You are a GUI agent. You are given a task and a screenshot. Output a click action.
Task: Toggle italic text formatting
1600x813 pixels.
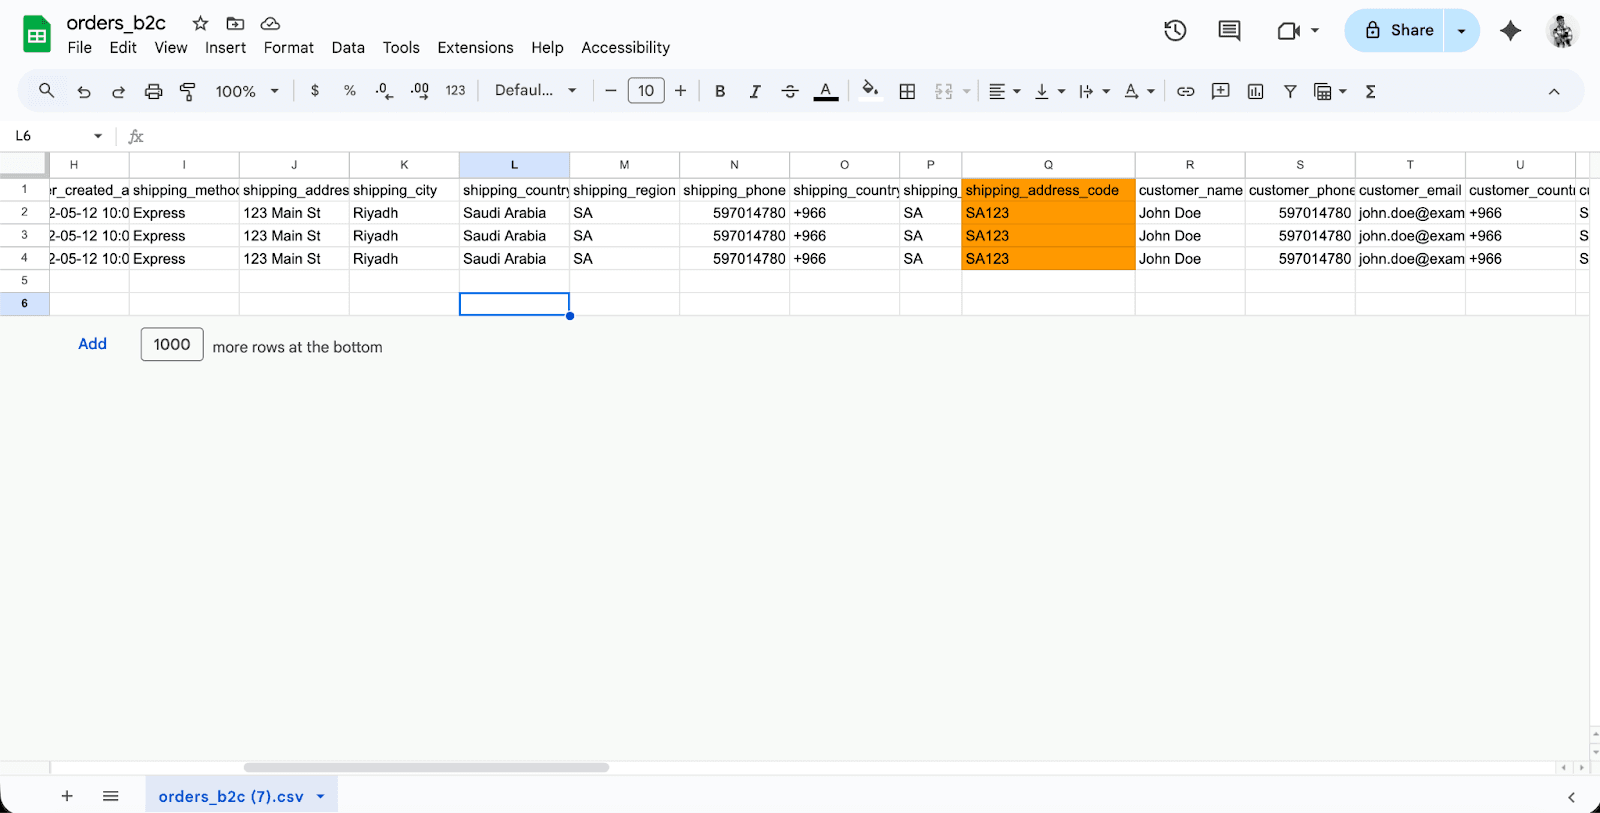point(754,91)
